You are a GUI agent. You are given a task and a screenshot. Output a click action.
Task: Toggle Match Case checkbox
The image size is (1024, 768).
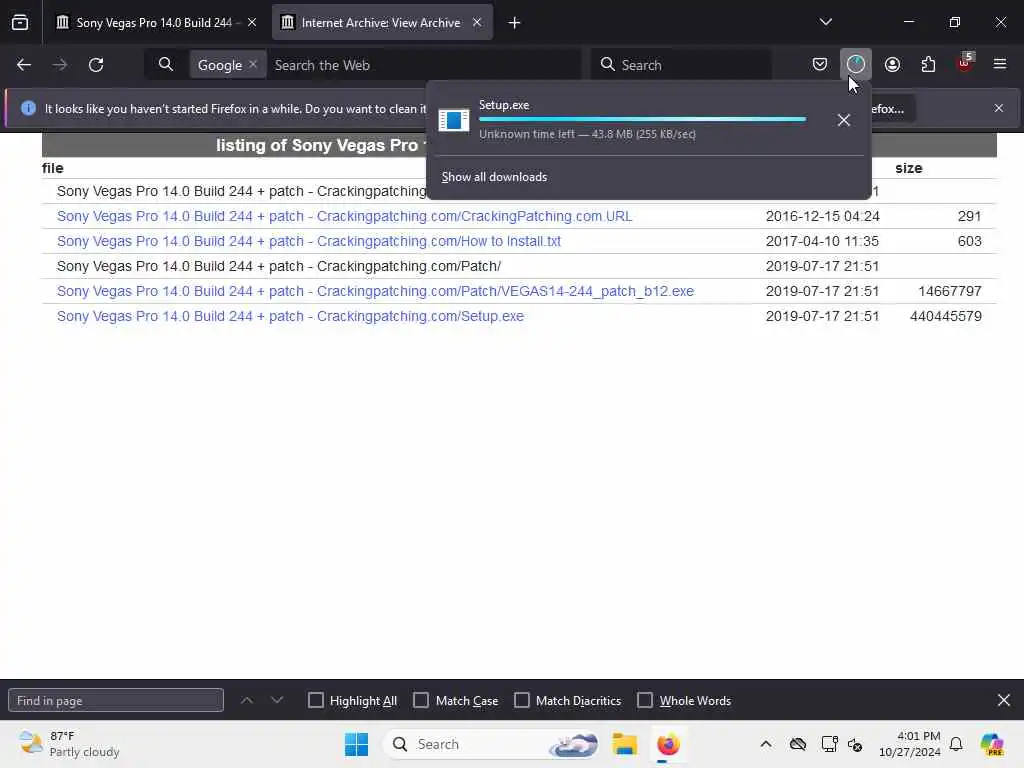[421, 700]
